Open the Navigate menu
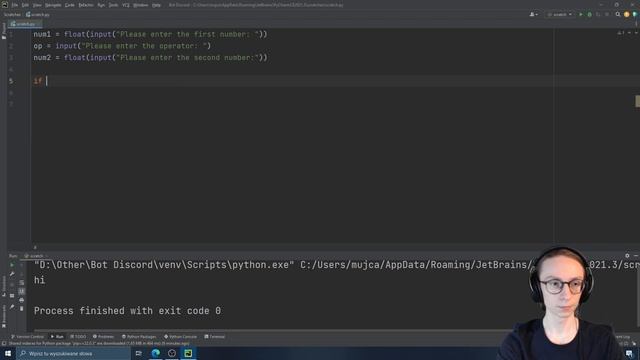Viewport: 640px width, 360px height. [x=53, y=5]
